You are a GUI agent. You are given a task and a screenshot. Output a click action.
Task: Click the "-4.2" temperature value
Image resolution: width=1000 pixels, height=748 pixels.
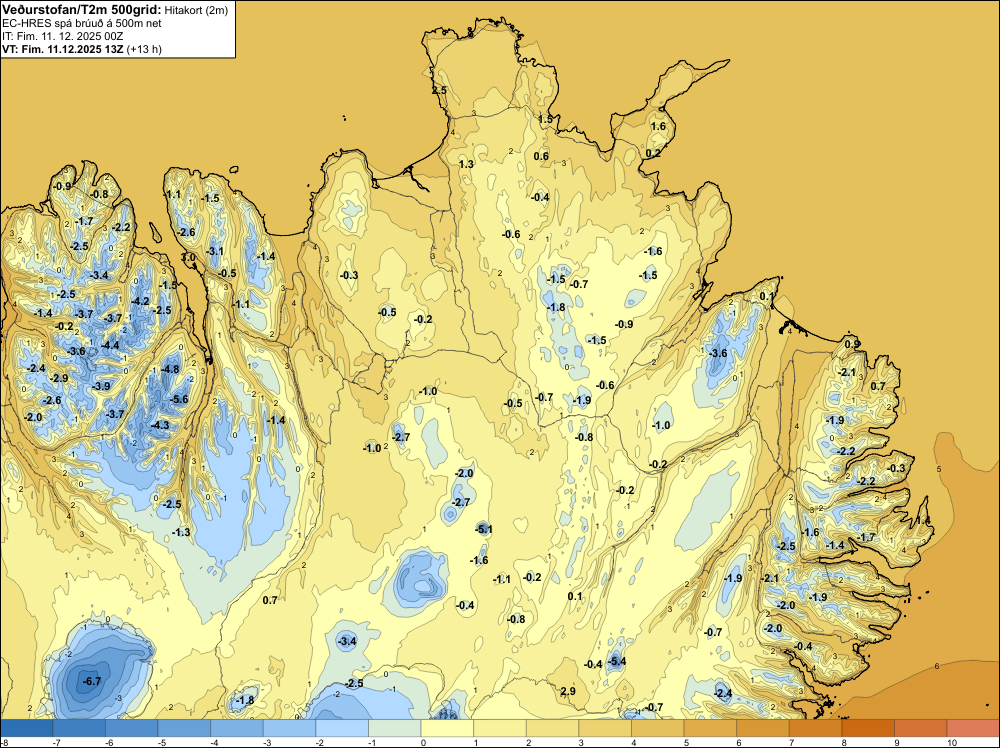140,301
